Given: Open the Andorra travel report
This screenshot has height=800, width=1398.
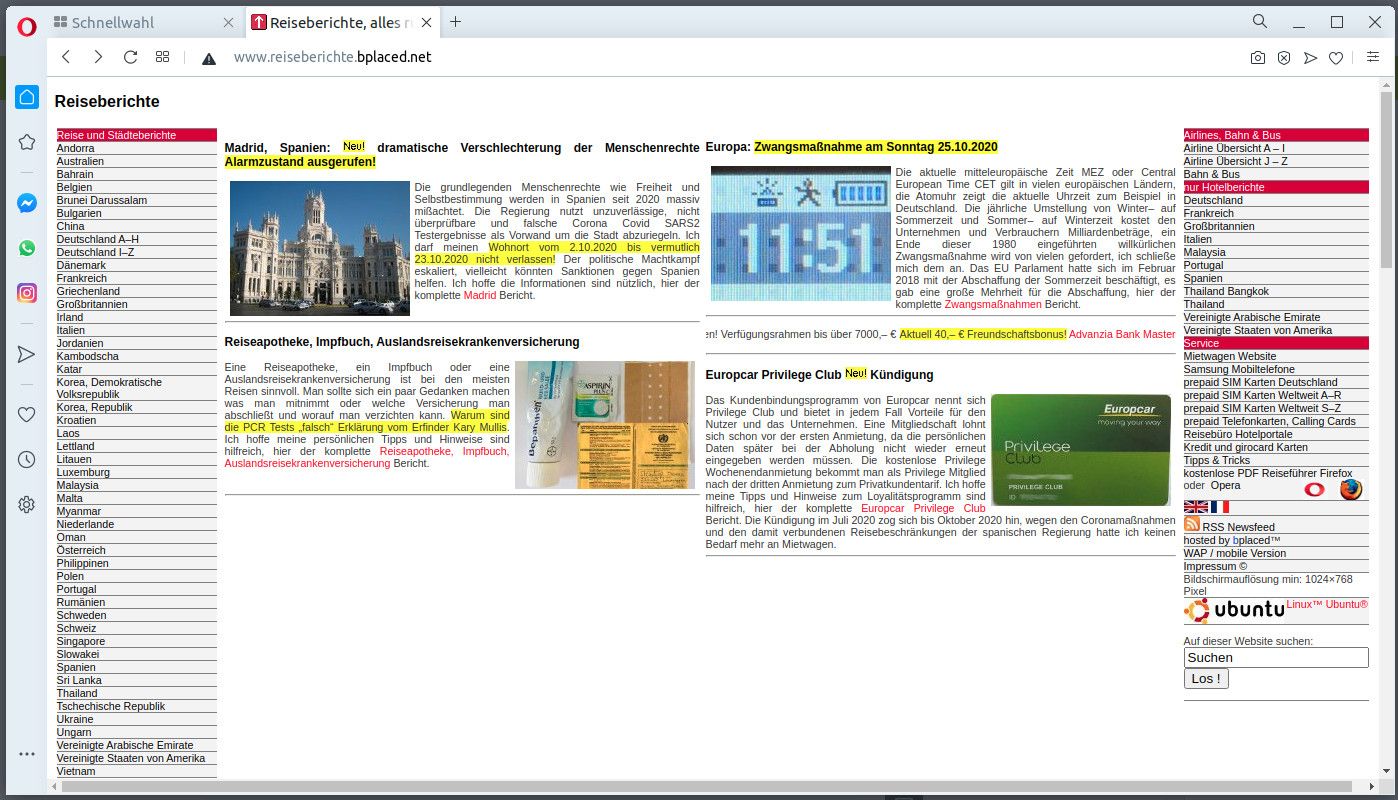Looking at the screenshot, I should click(76, 148).
